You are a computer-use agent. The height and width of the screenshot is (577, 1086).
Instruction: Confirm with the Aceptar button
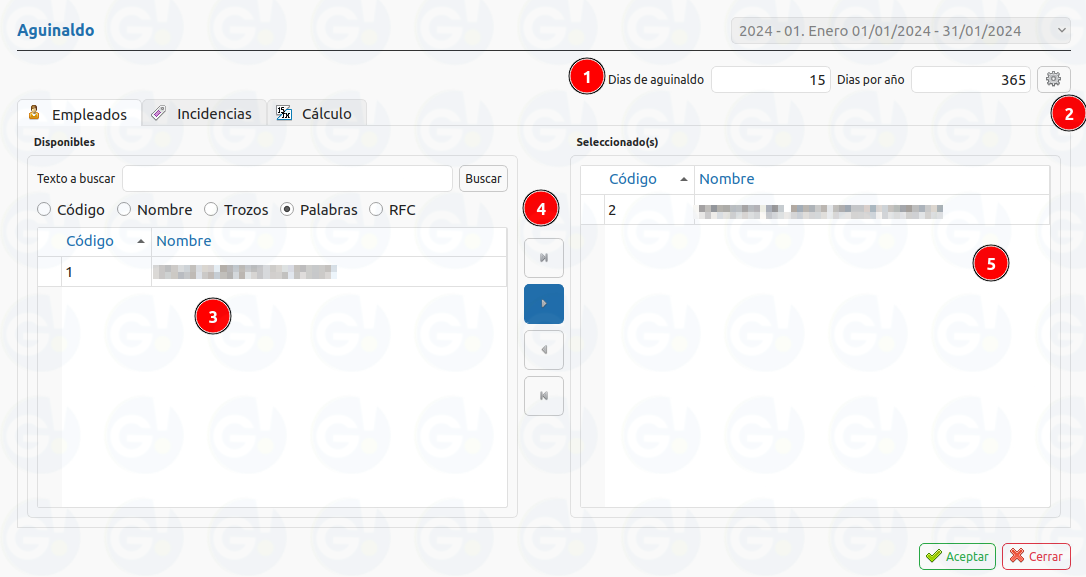[x=956, y=556]
